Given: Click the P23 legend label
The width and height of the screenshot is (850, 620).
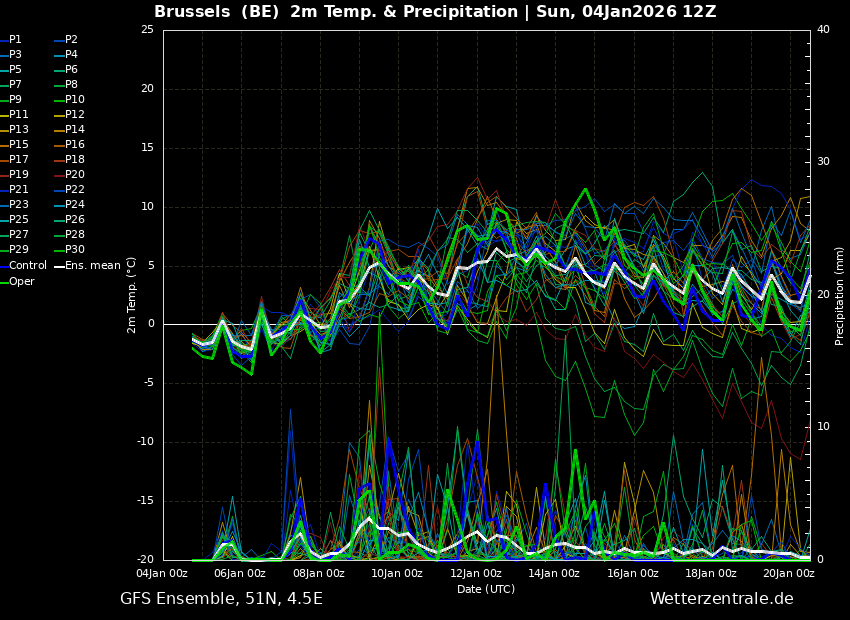Looking at the screenshot, I should point(18,204).
